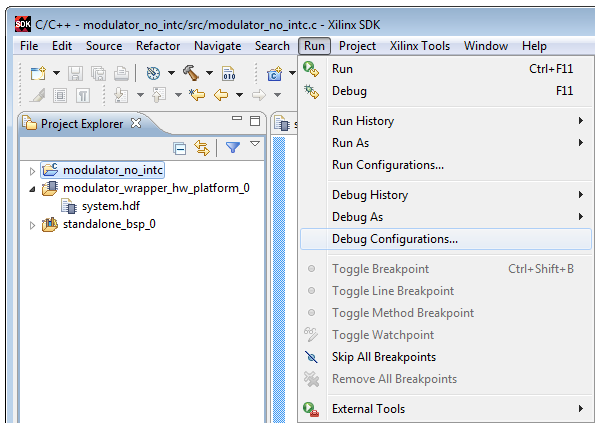601x428 pixels.
Task: Open the File menu
Action: [29, 46]
